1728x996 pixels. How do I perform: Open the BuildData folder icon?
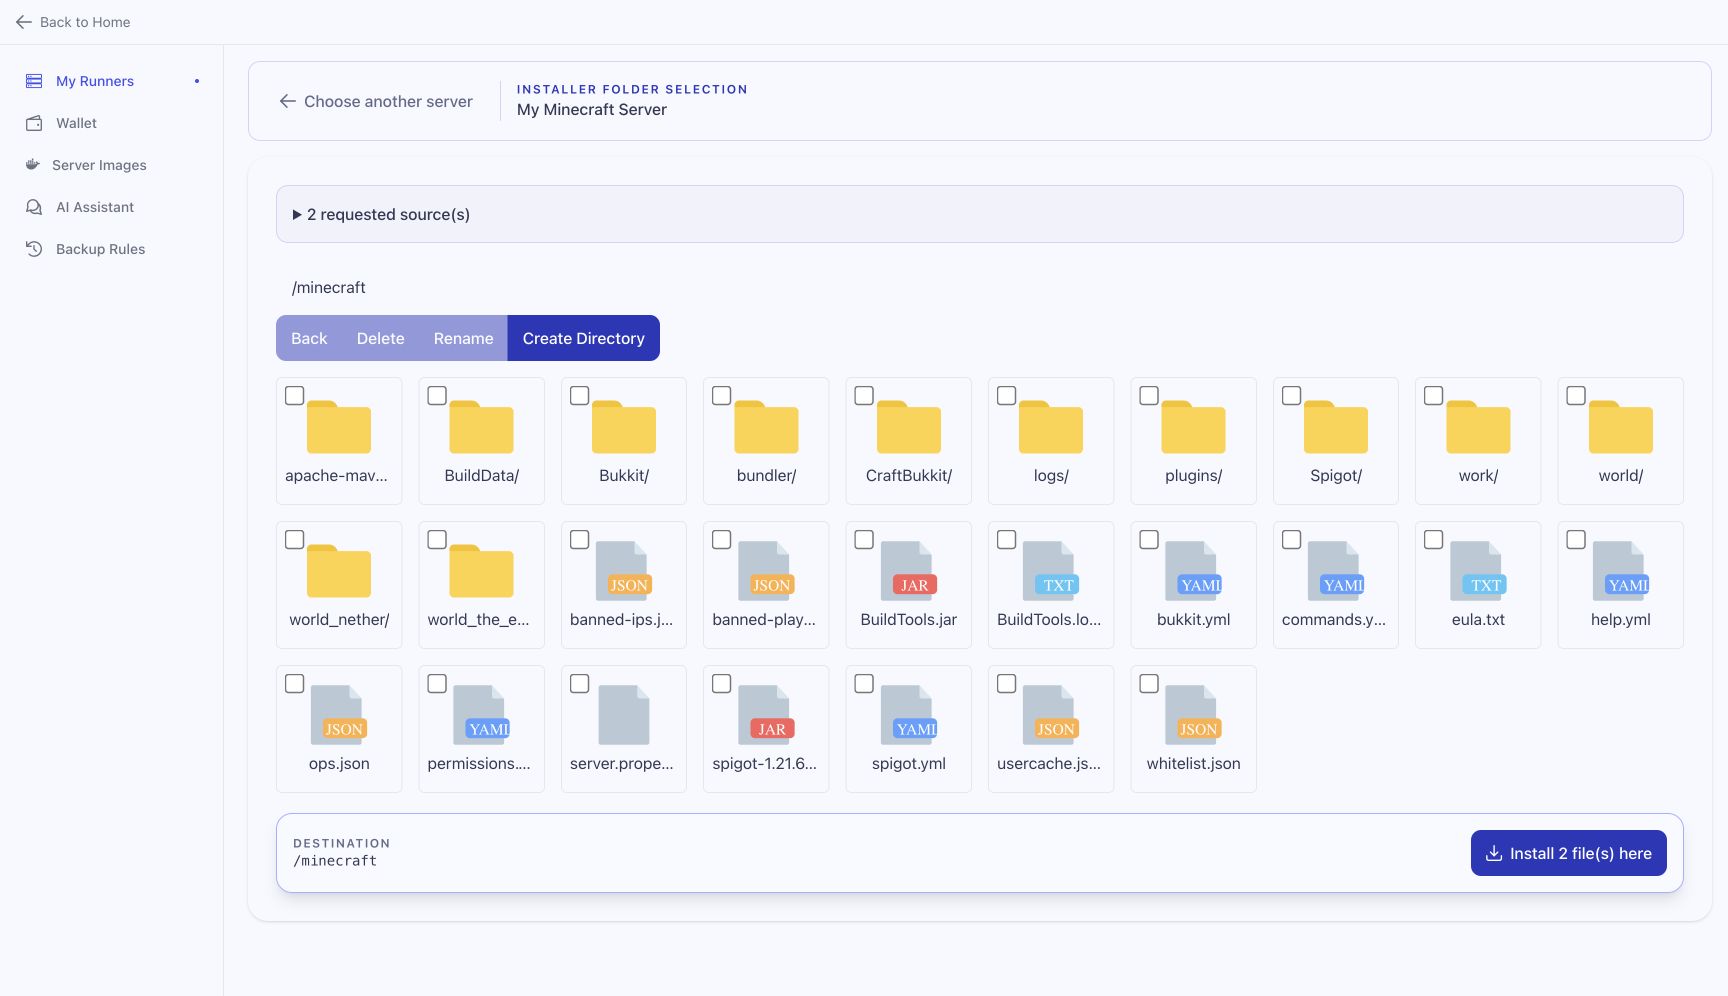tap(481, 427)
